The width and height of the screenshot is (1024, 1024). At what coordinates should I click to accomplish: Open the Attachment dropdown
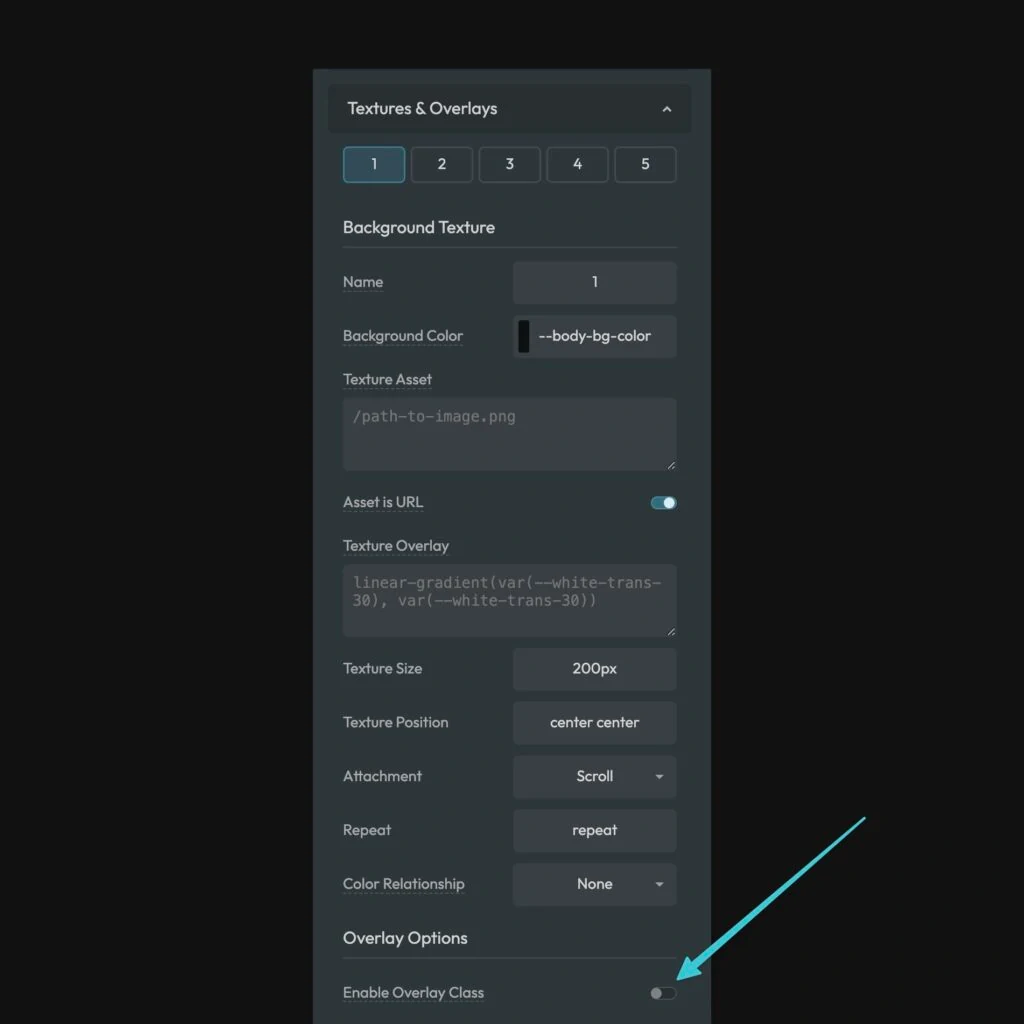point(594,777)
